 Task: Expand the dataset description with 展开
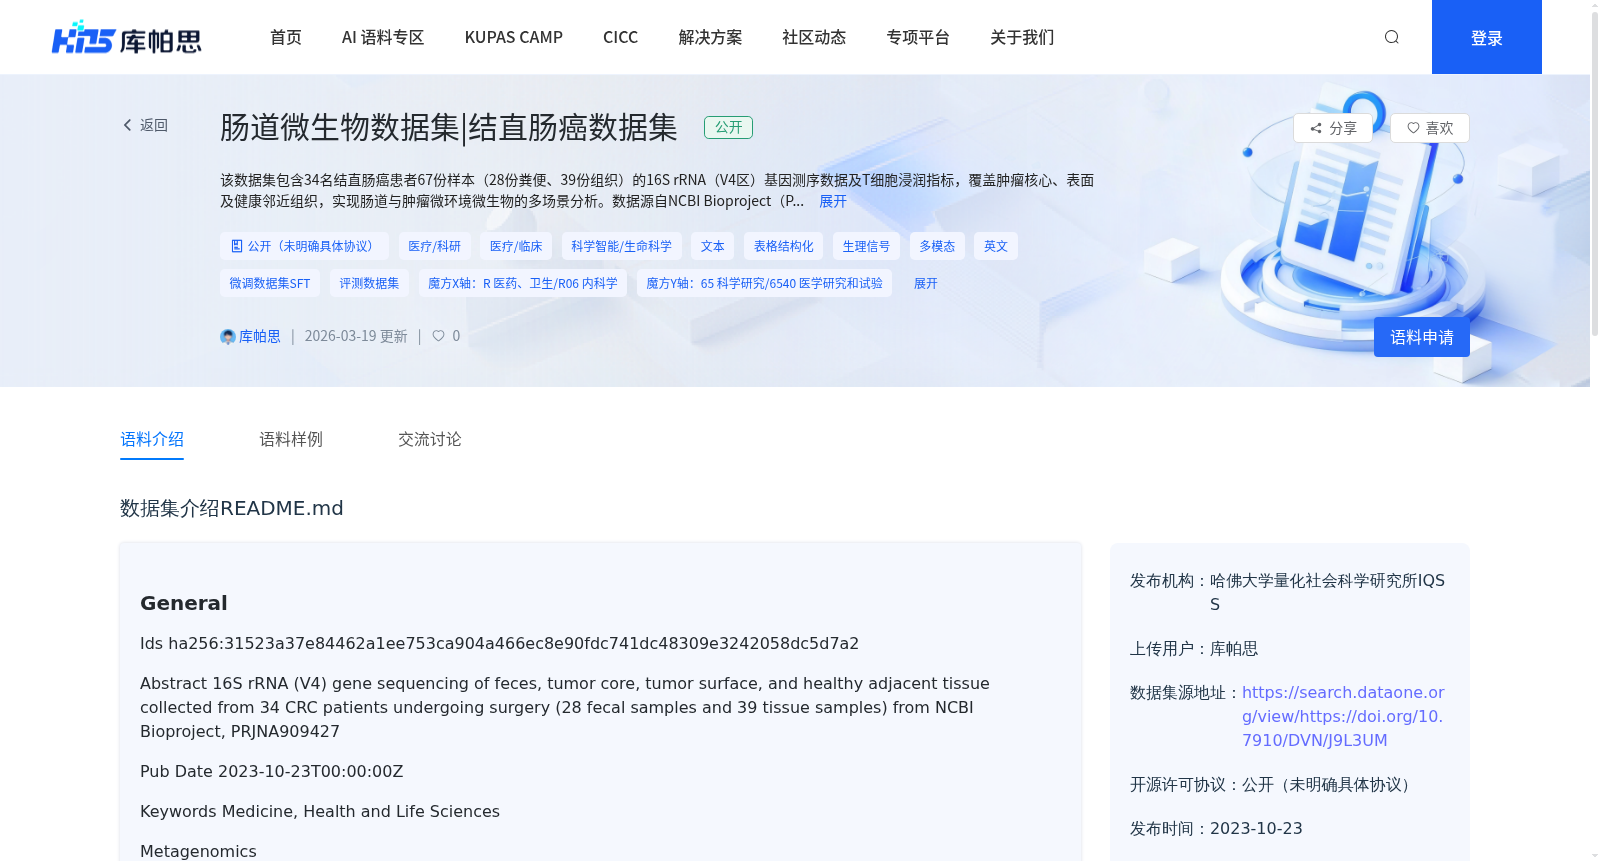tap(833, 201)
